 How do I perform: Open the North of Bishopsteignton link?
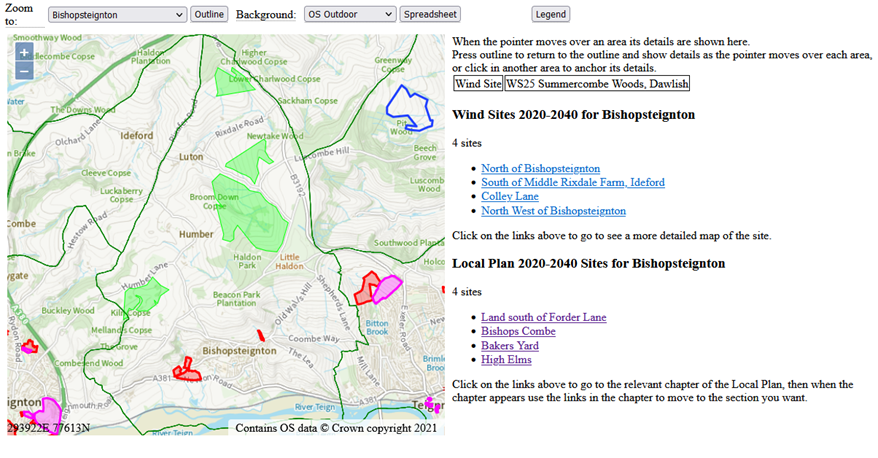tap(540, 169)
